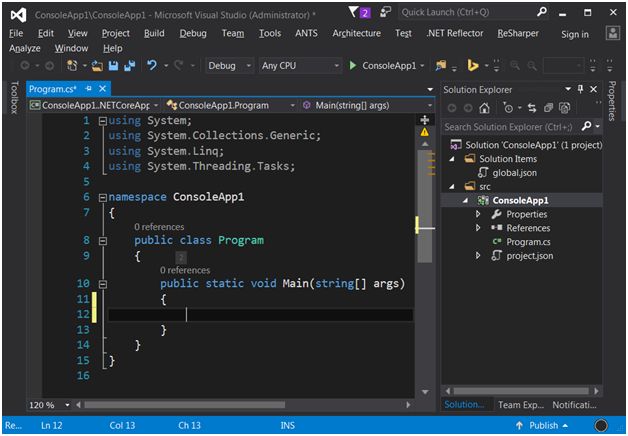The width and height of the screenshot is (628, 436).
Task: Undo the last edit via toolbar arrow
Action: [x=152, y=65]
